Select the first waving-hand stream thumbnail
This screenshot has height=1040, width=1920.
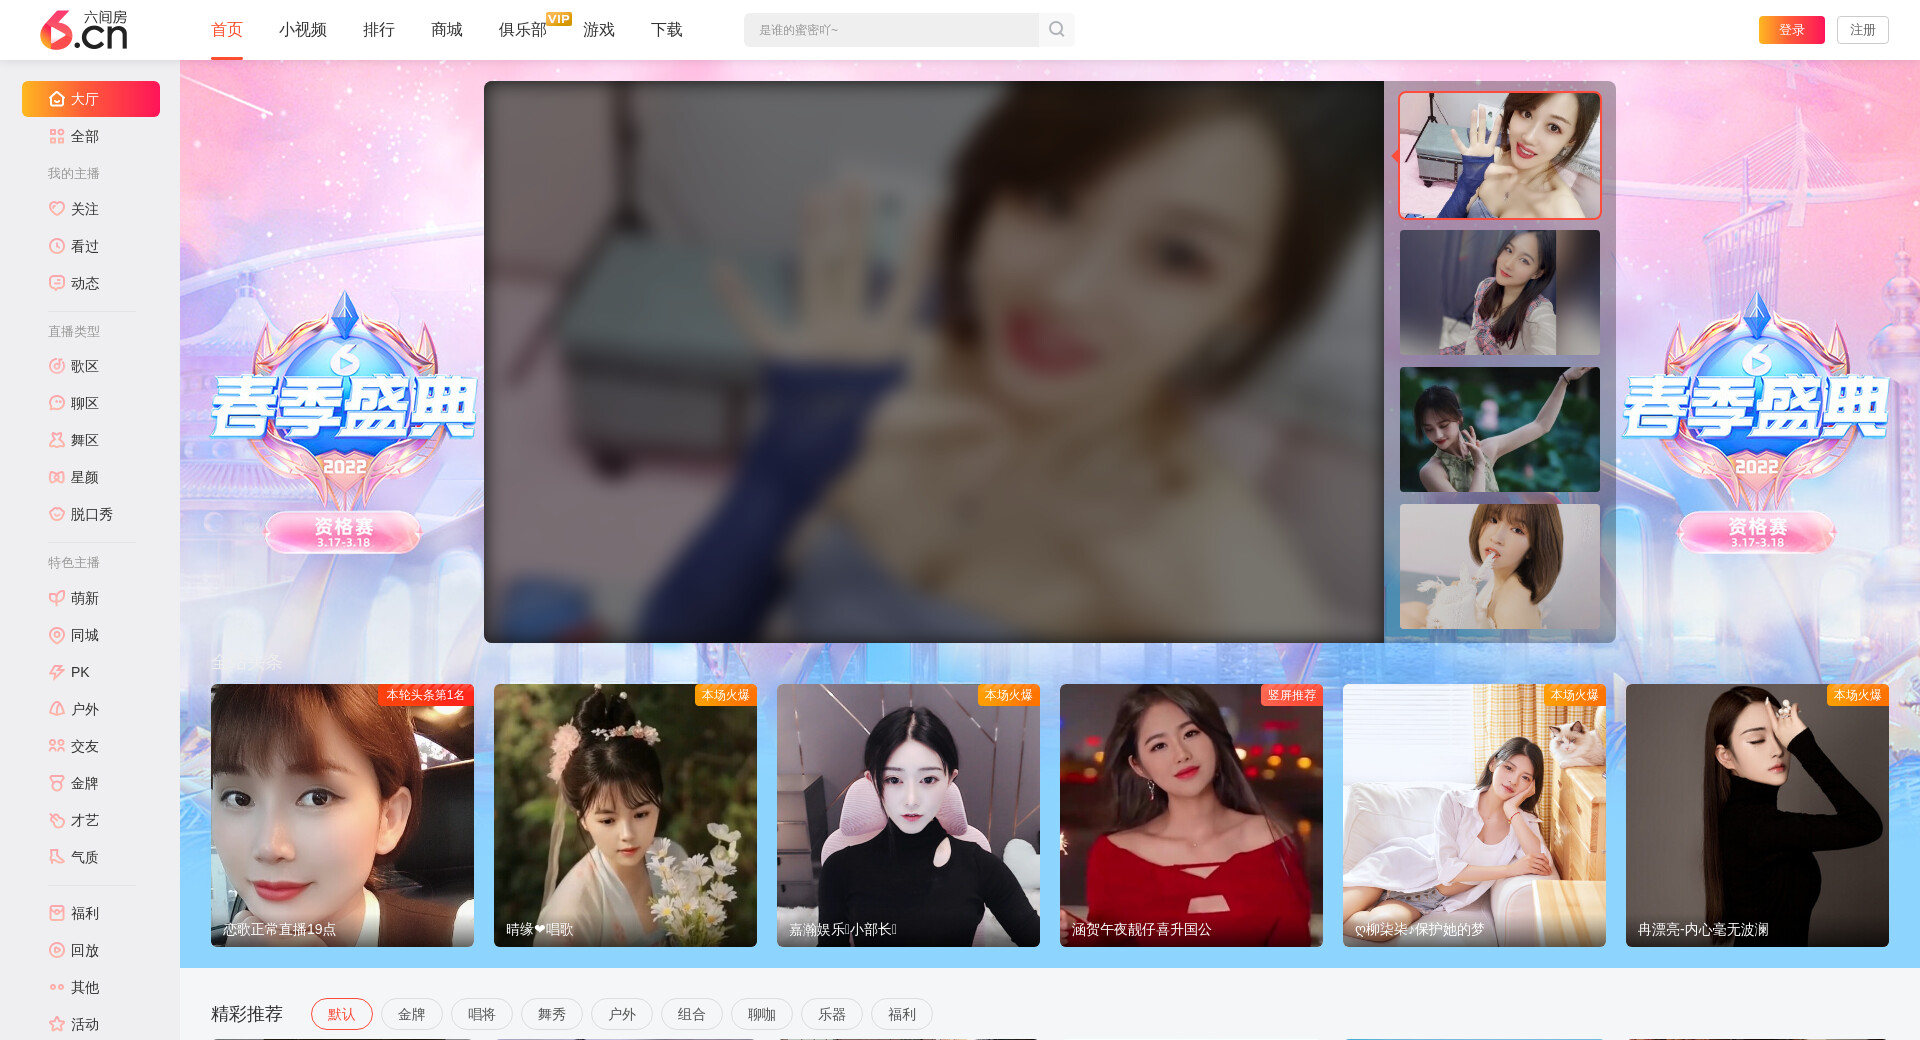click(1500, 156)
